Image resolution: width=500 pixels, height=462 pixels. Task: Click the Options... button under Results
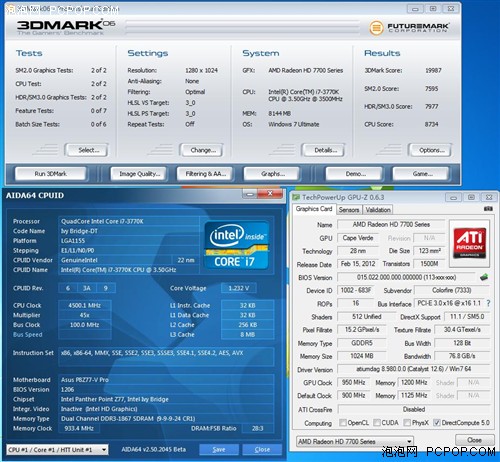pyautogui.click(x=430, y=150)
